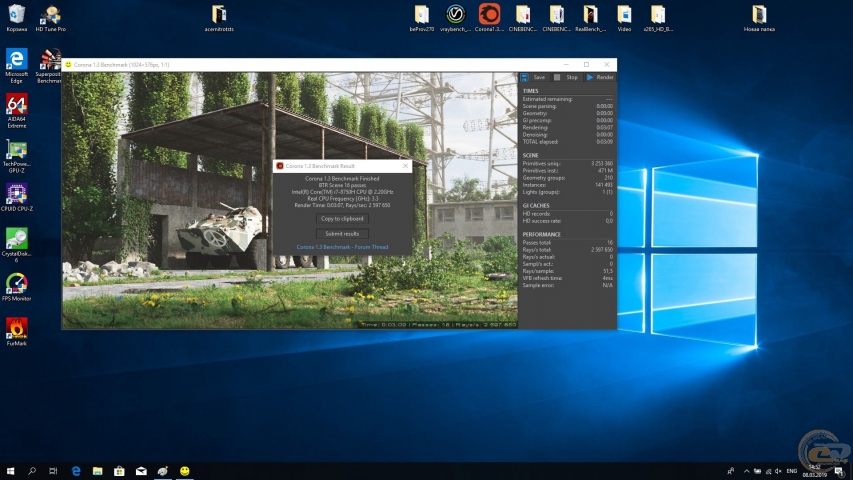Click the rendered image in Corona window
Screen dimensions: 853x480
289,200
